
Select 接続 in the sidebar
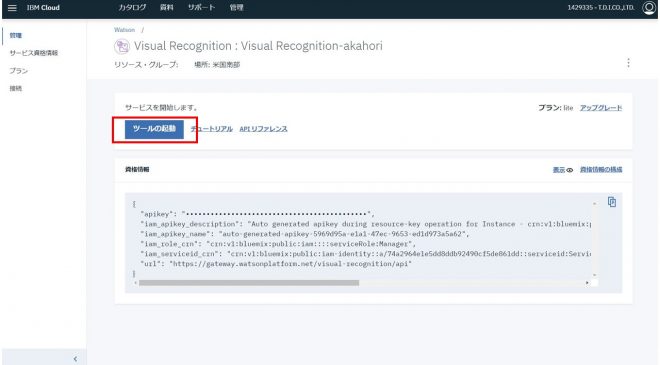(16, 88)
